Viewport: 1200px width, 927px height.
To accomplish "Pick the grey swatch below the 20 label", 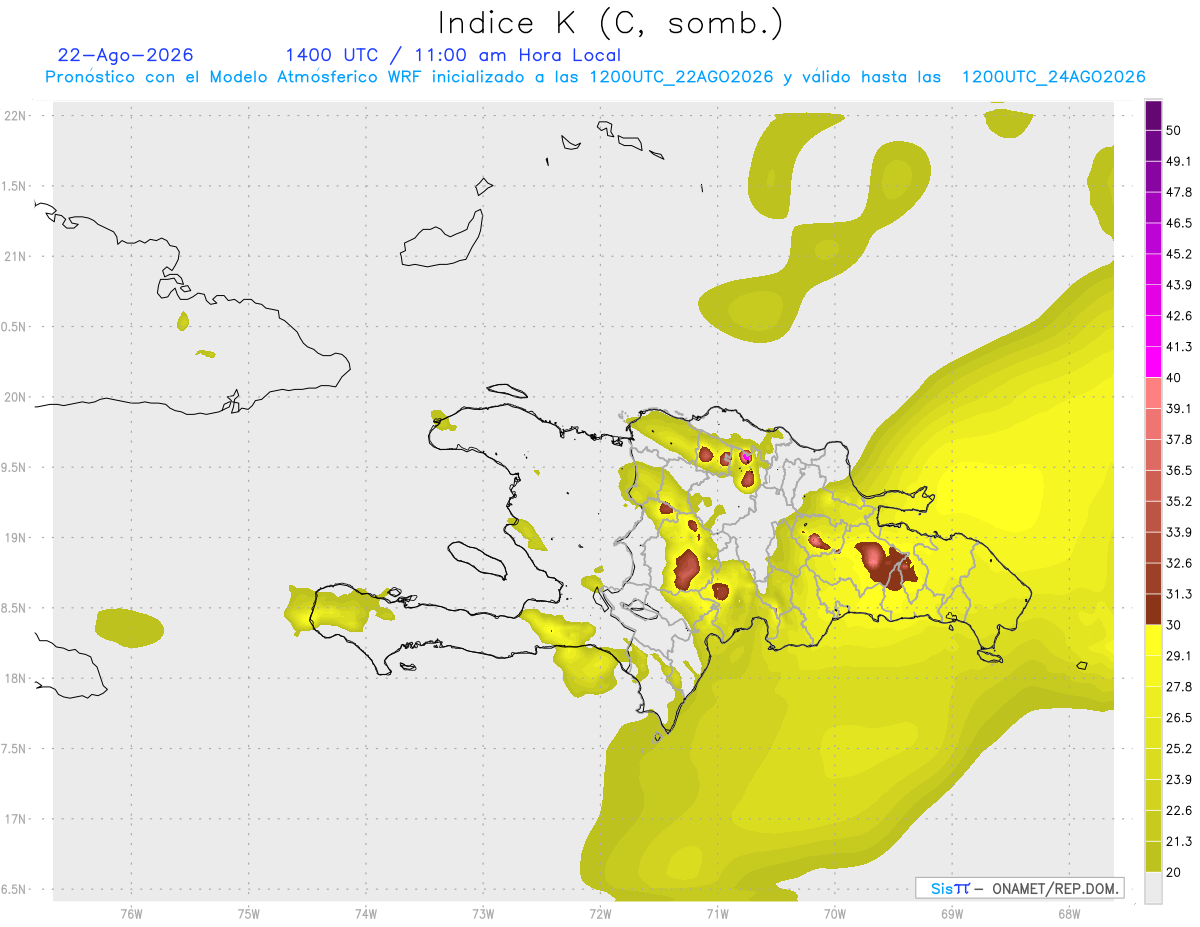I will [1153, 888].
